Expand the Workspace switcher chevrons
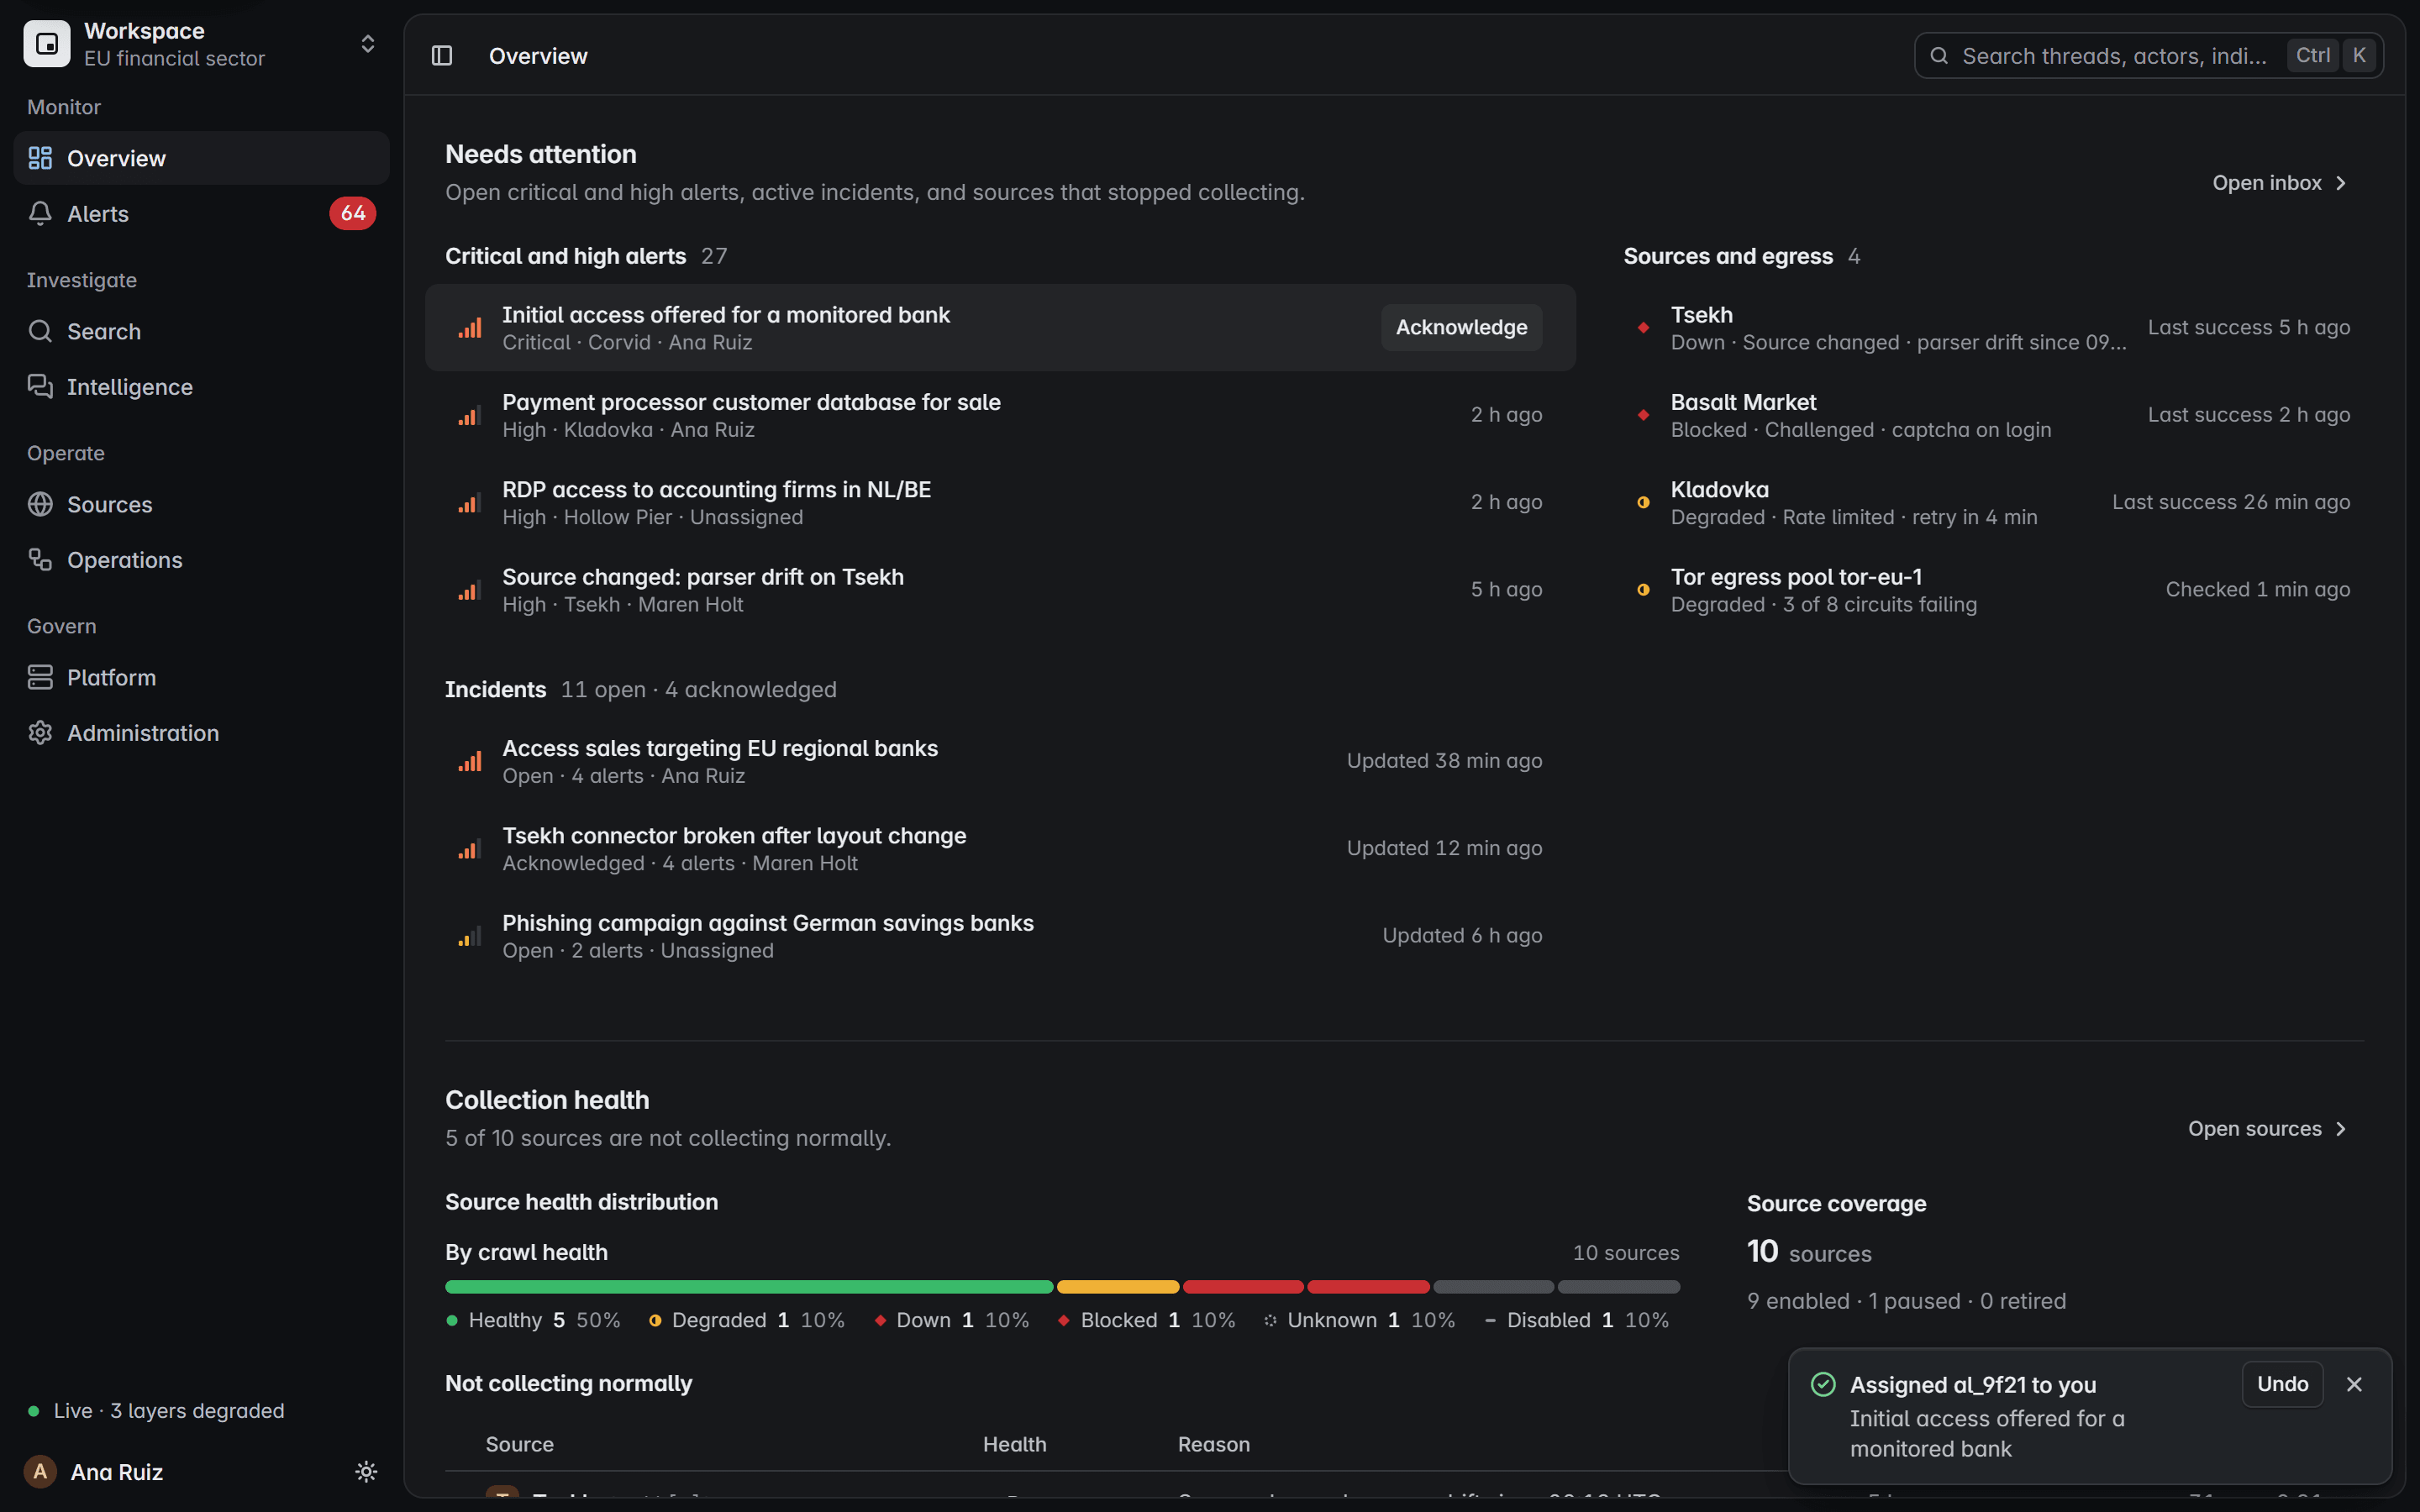Image resolution: width=2420 pixels, height=1512 pixels. pos(367,44)
